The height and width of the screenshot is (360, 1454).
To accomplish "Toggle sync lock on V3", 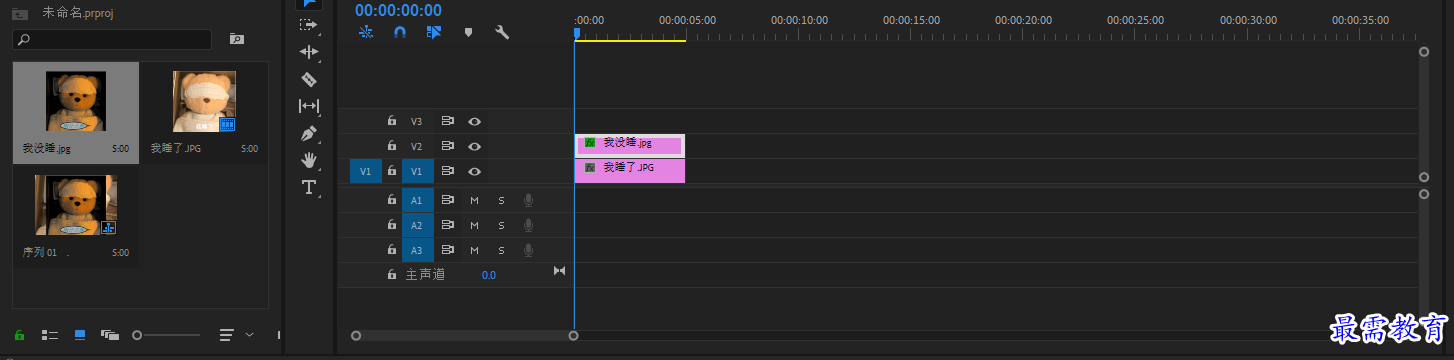I will coord(448,121).
